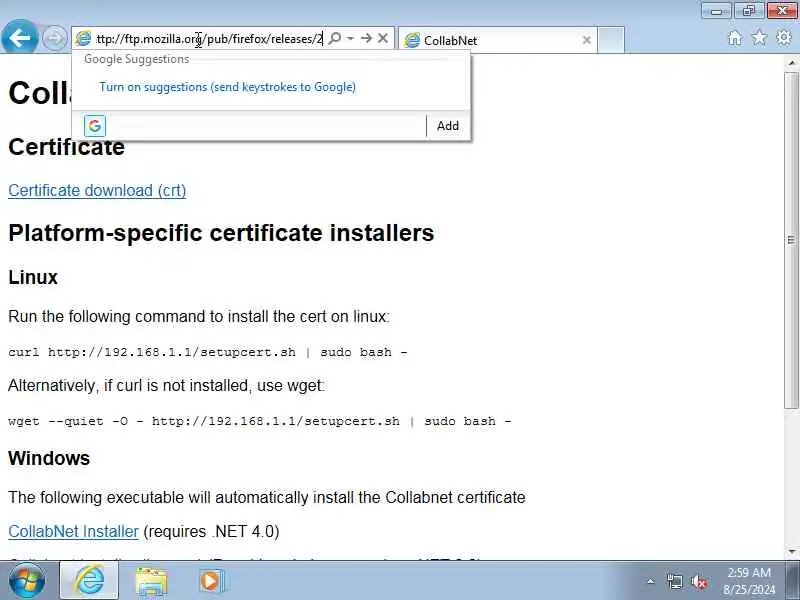Screen dimensions: 800x600
Task: Restore down the browser window
Action: click(x=749, y=11)
